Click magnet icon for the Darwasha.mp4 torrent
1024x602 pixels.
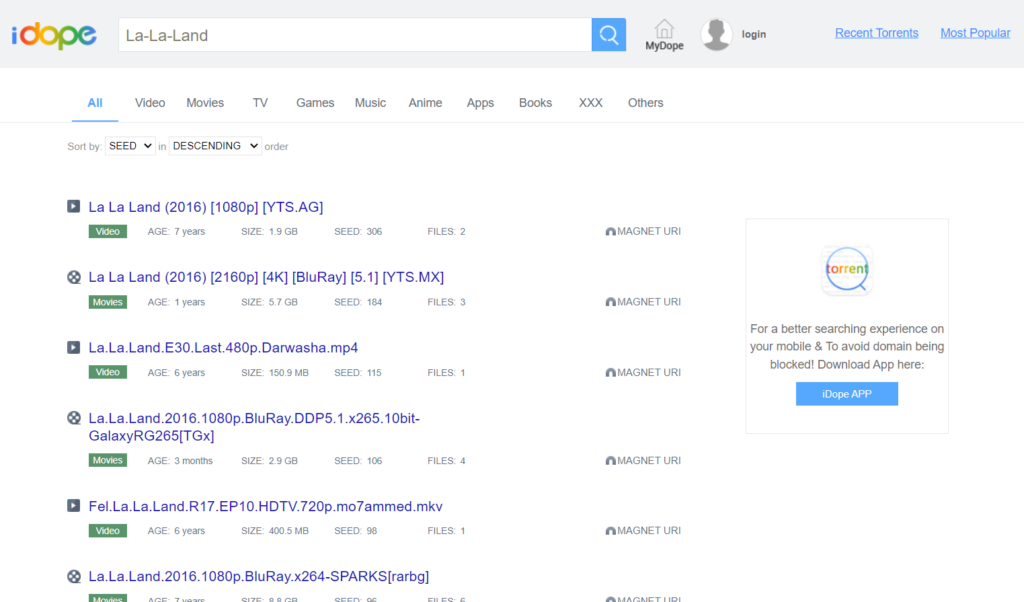coord(611,373)
